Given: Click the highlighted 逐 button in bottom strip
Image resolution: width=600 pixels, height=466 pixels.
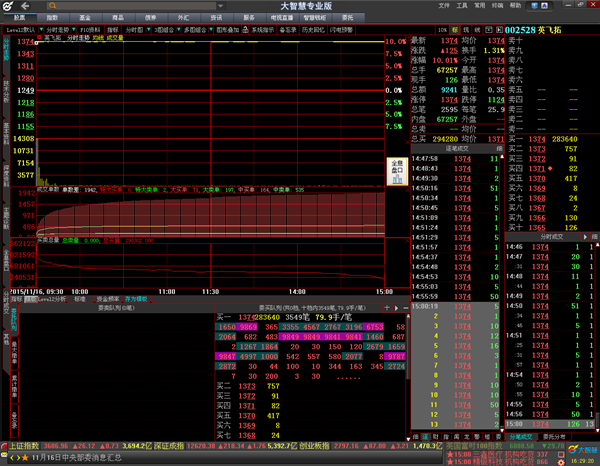Looking at the screenshot, I should pos(426,437).
